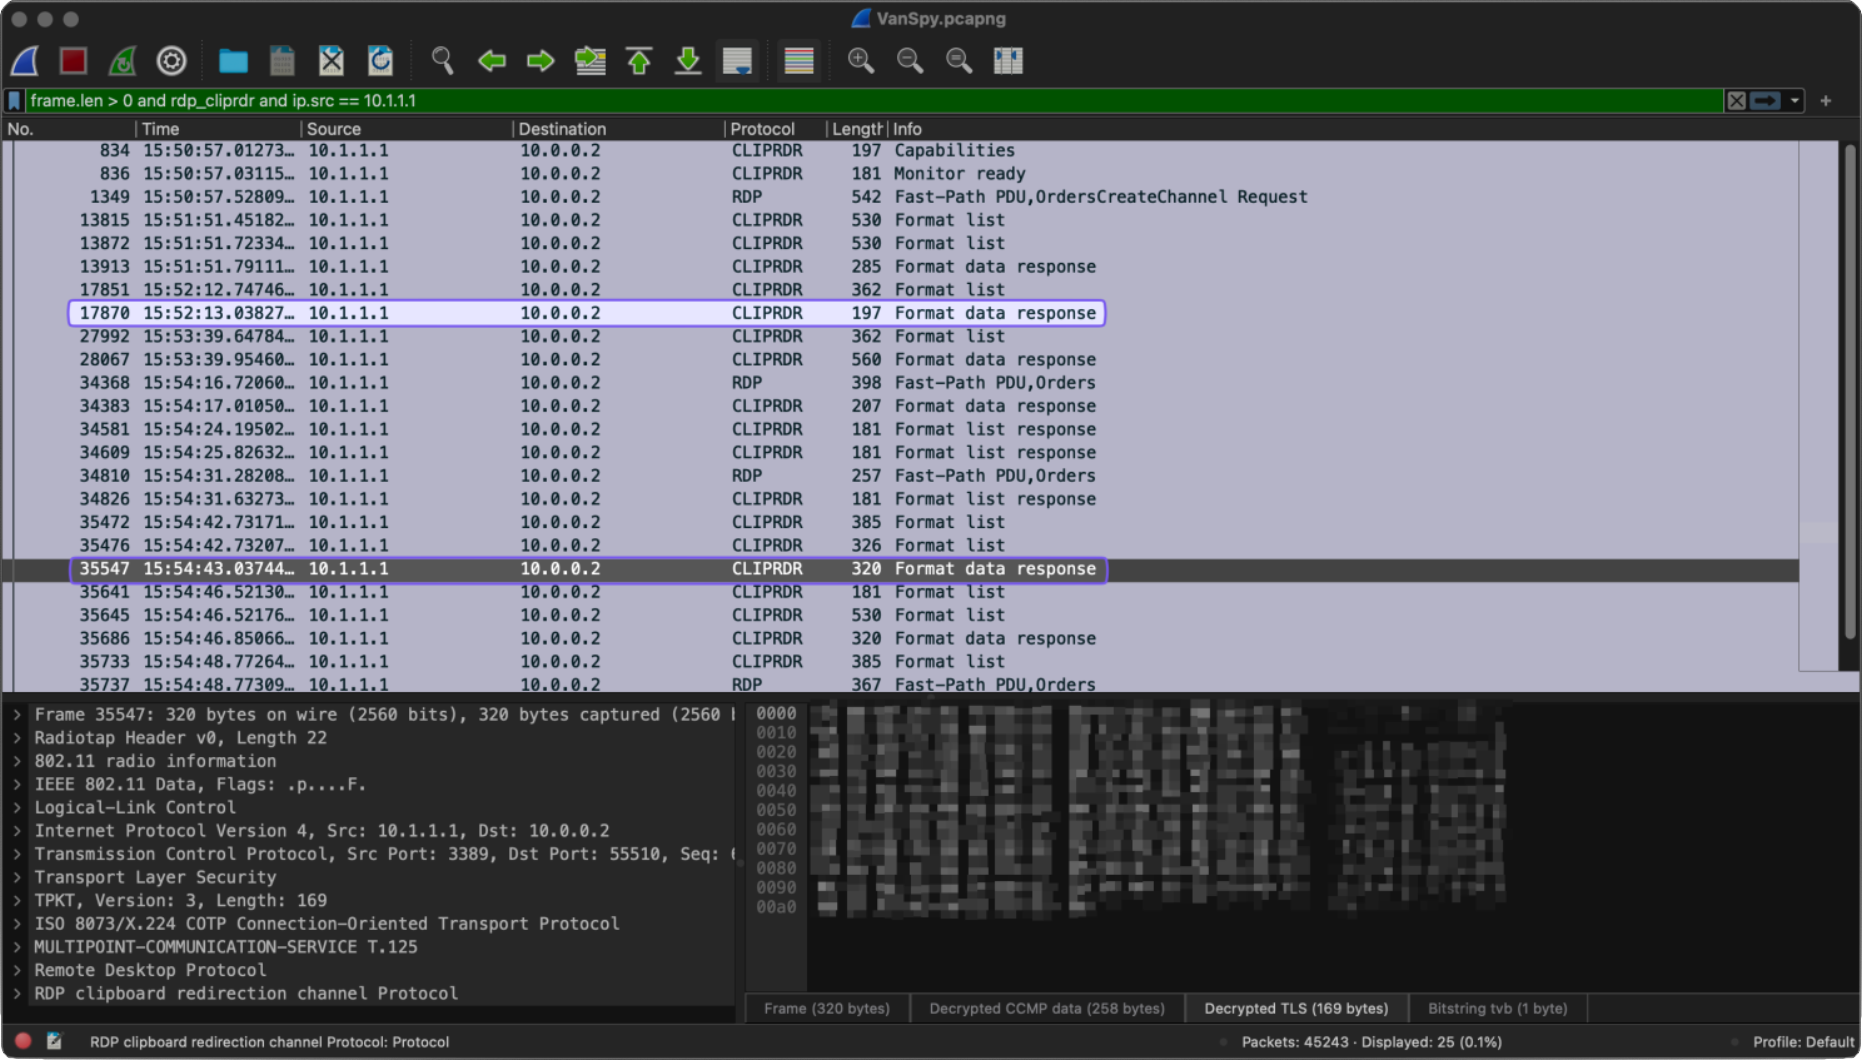Expand TPKT Version 3 section
1862x1060 pixels.
point(16,901)
